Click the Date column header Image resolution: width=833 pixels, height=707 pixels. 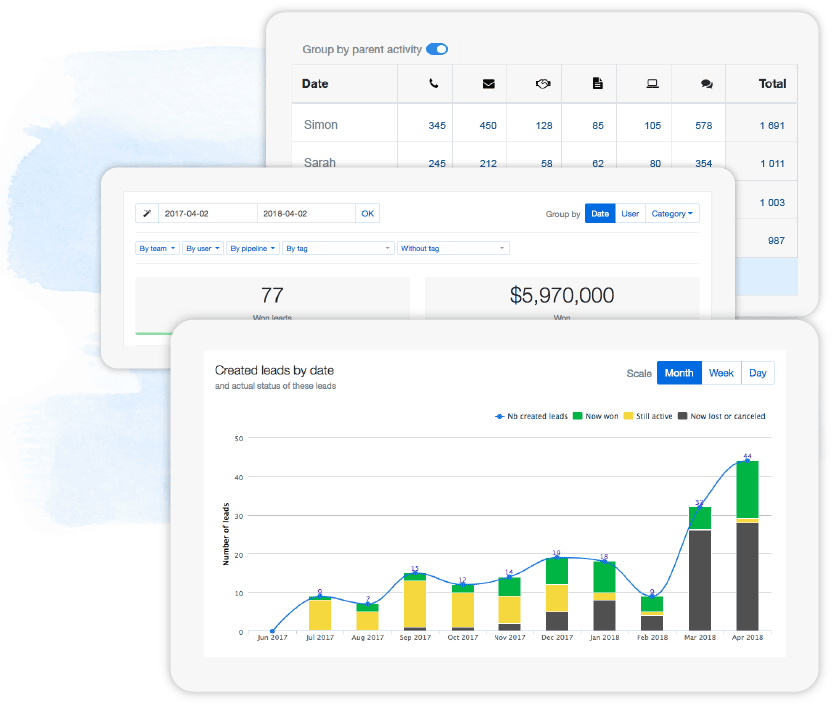point(315,83)
